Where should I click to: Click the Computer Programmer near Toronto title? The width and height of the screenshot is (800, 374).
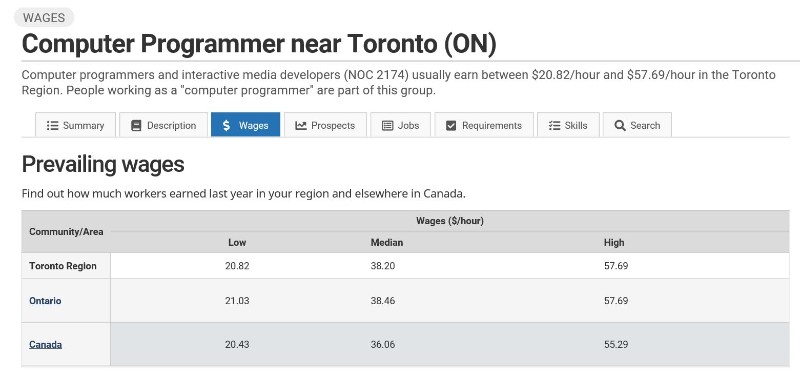259,44
